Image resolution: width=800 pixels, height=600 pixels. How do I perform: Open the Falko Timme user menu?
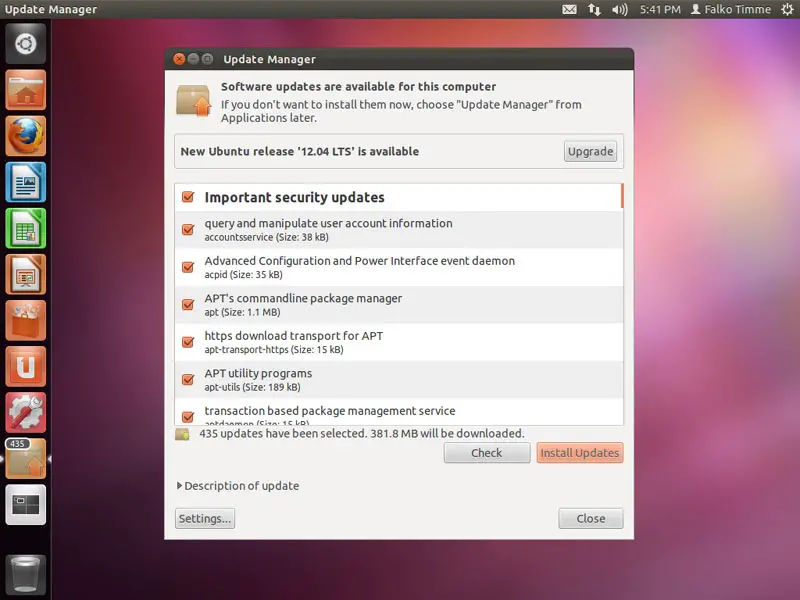731,9
